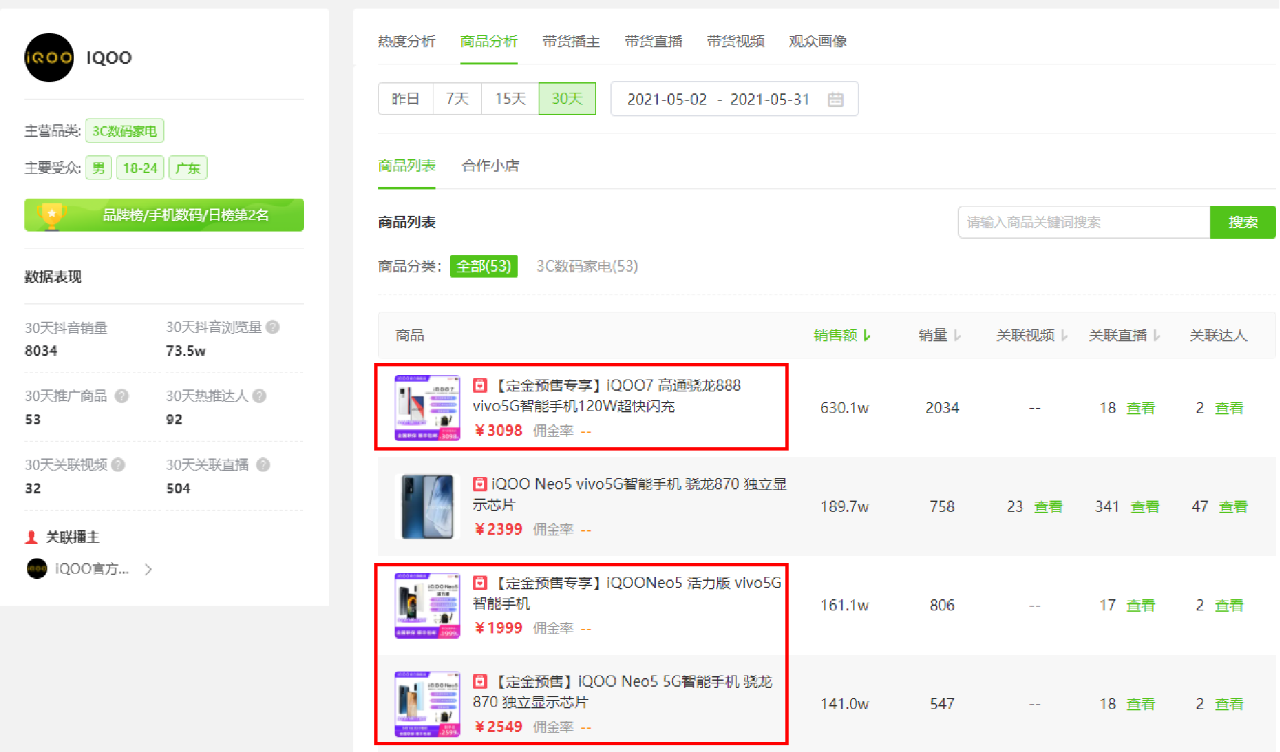
Task: Click help icon beside 30天关联视频
Action: pos(118,465)
